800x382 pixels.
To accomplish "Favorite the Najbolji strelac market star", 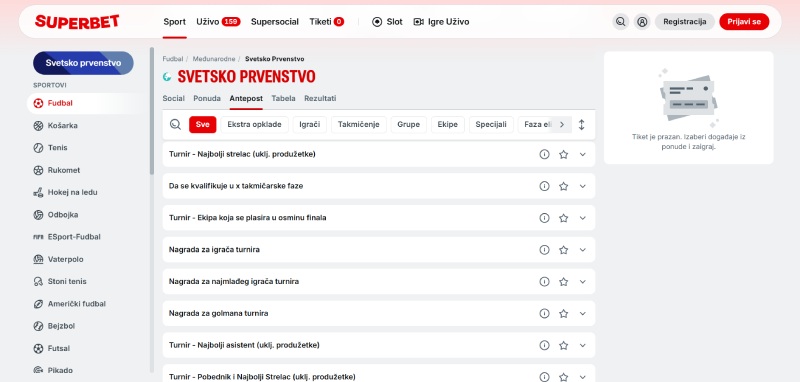I will click(563, 154).
